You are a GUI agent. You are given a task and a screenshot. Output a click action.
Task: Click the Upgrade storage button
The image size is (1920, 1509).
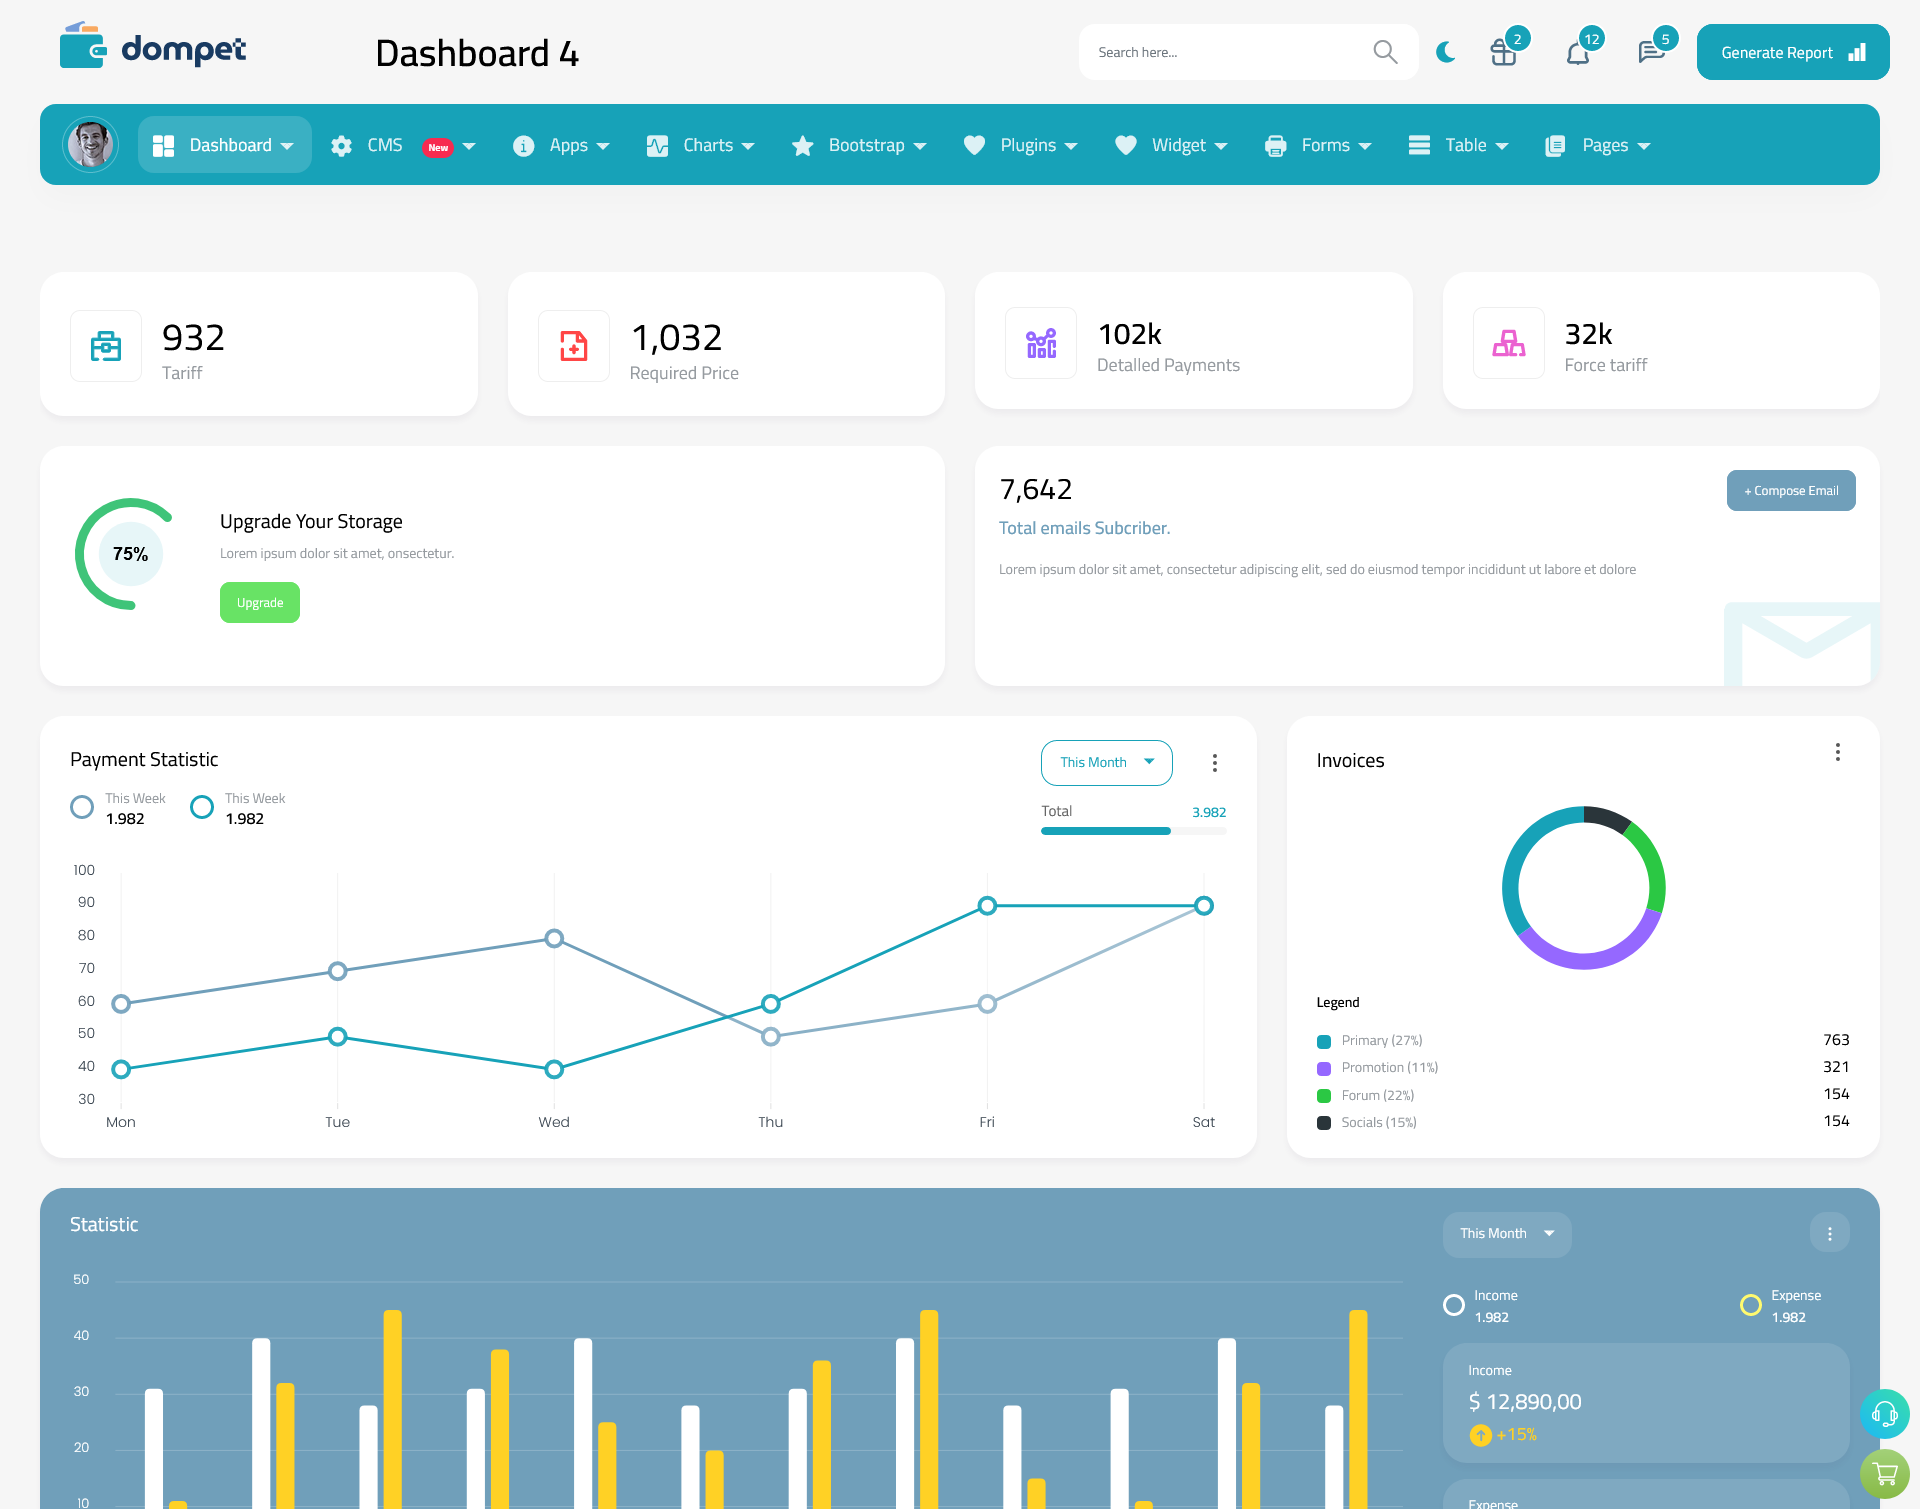[x=260, y=602]
